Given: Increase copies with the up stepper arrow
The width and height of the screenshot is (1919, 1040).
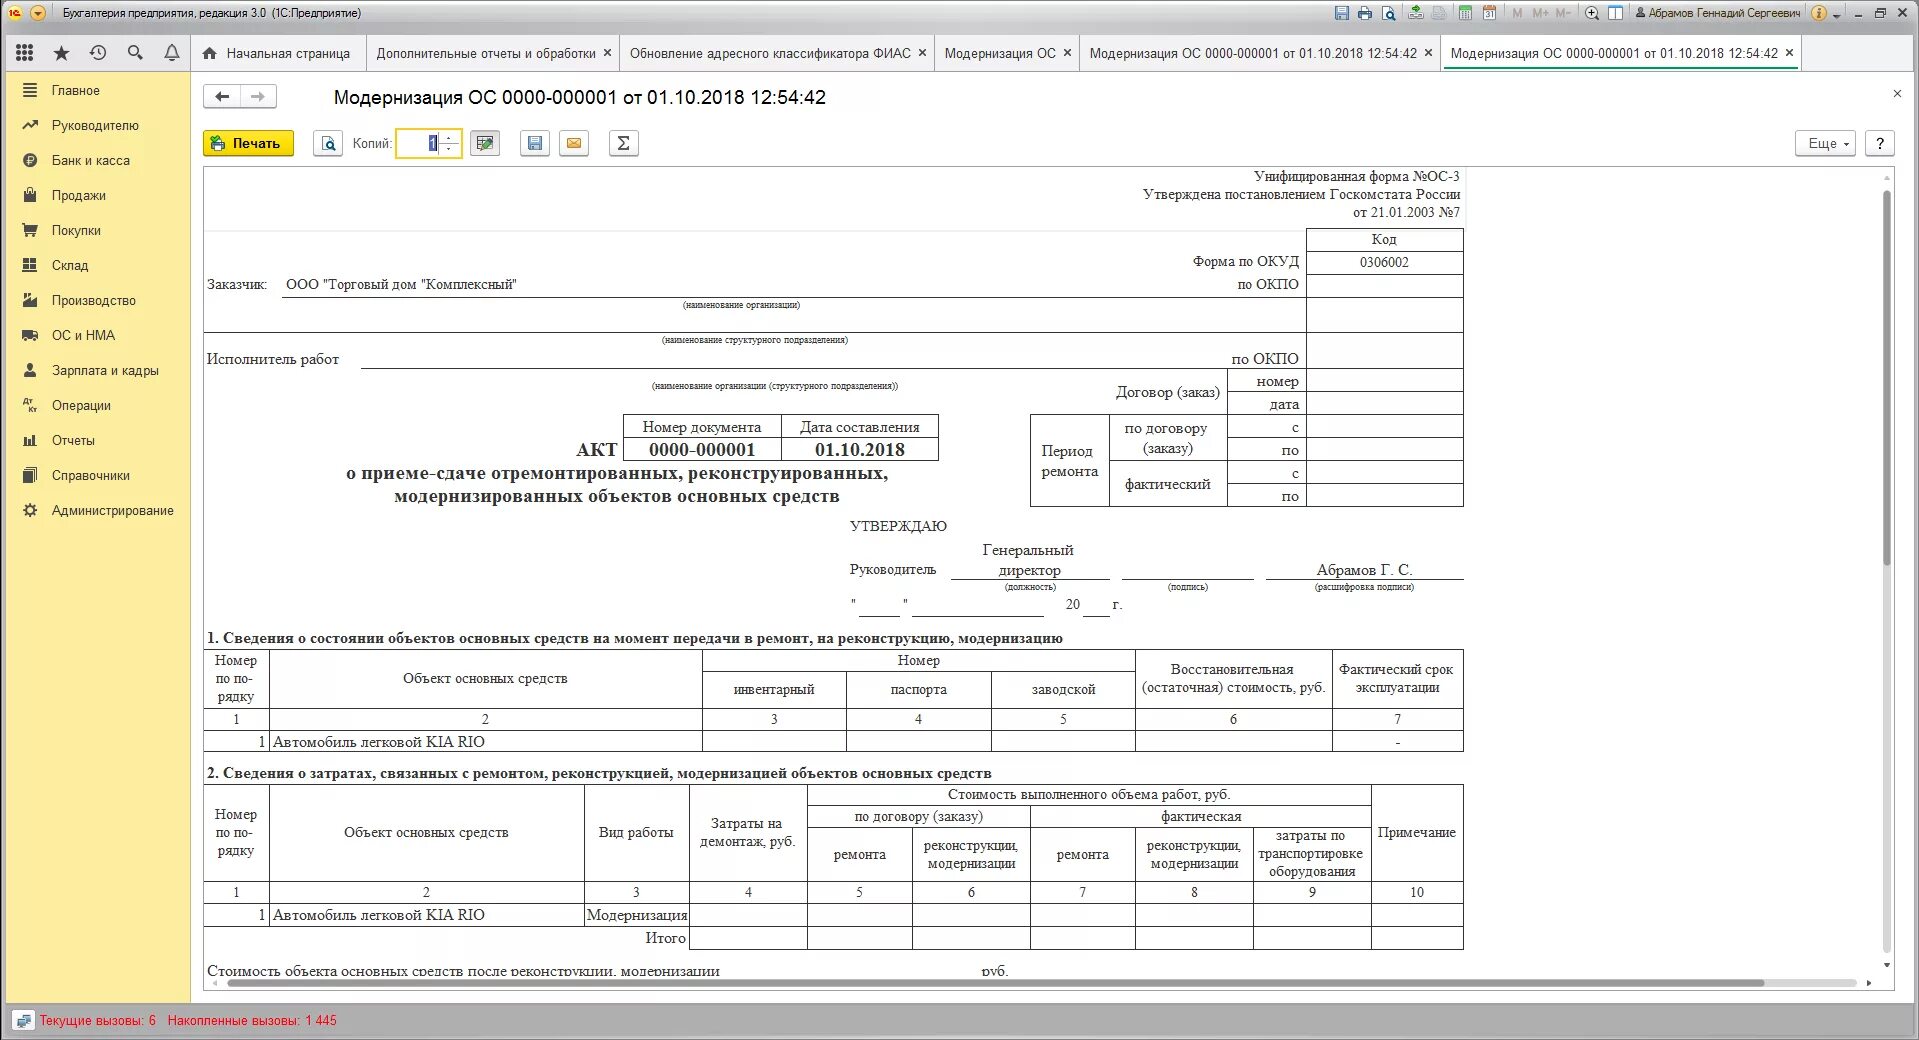Looking at the screenshot, I should (x=450, y=137).
